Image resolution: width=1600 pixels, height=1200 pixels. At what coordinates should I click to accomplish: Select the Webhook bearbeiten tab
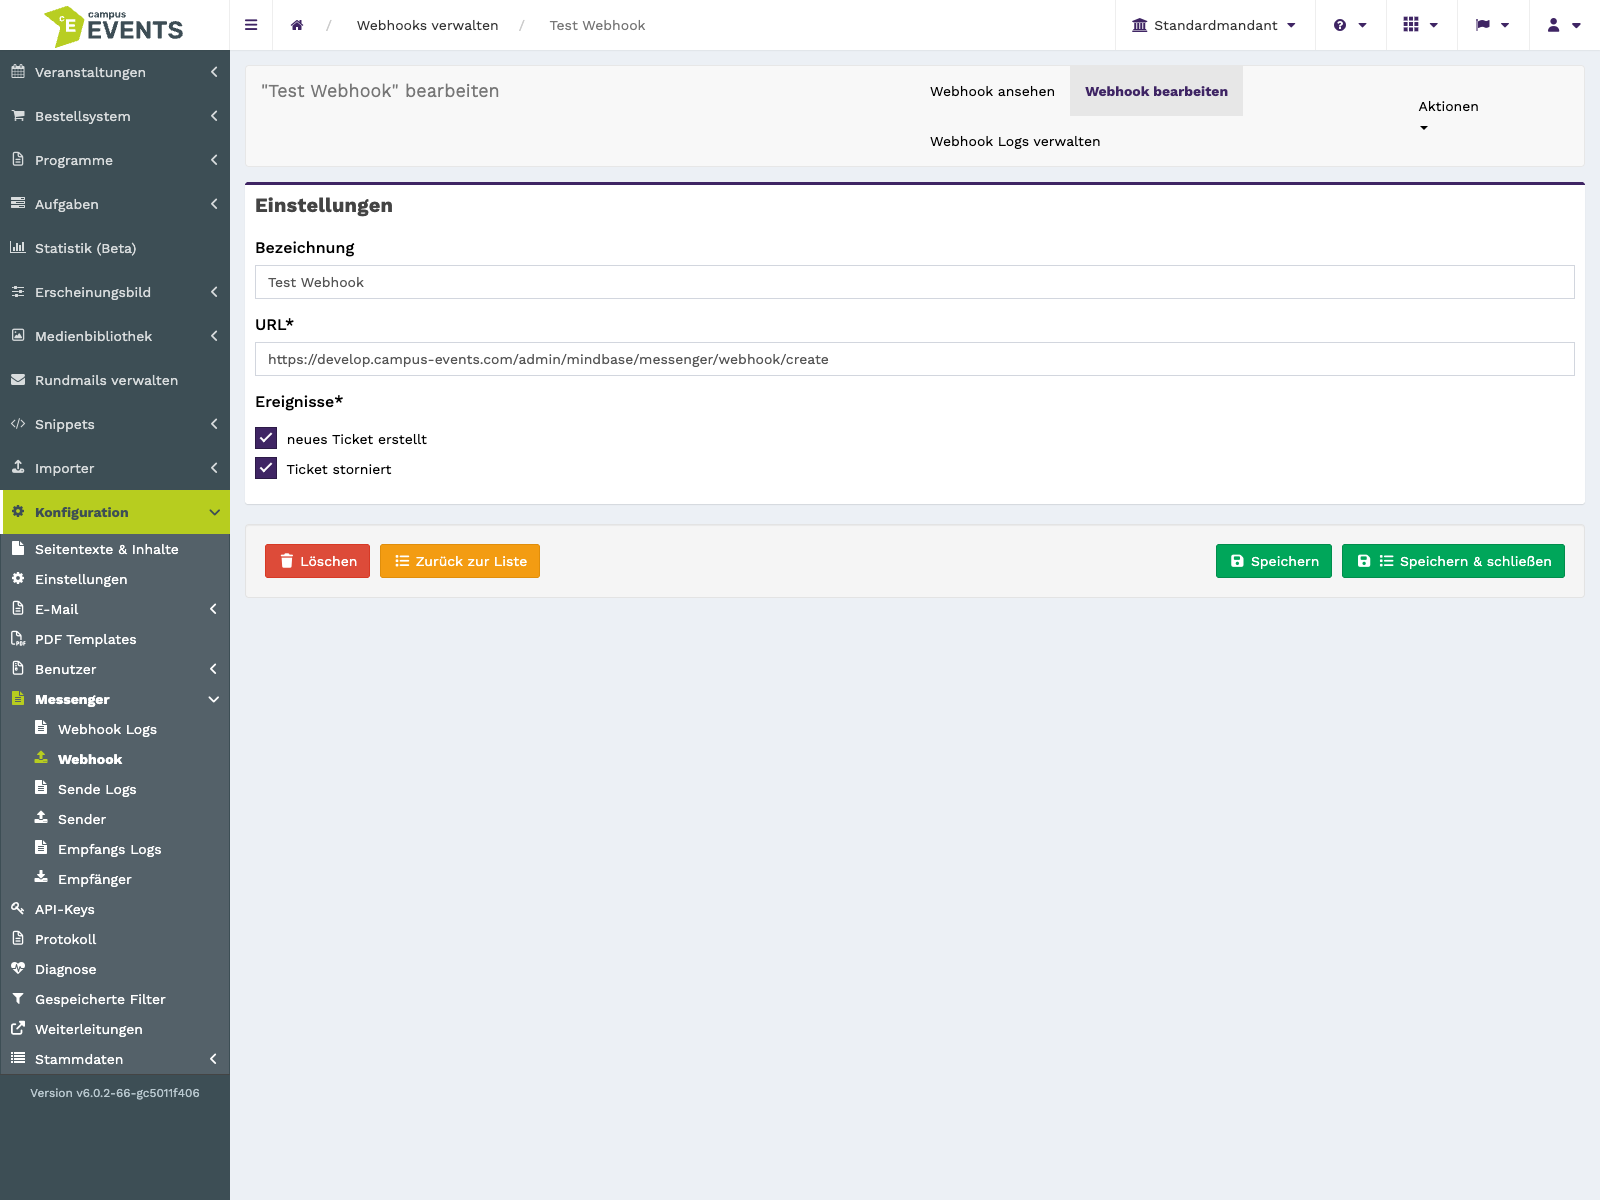pyautogui.click(x=1156, y=91)
